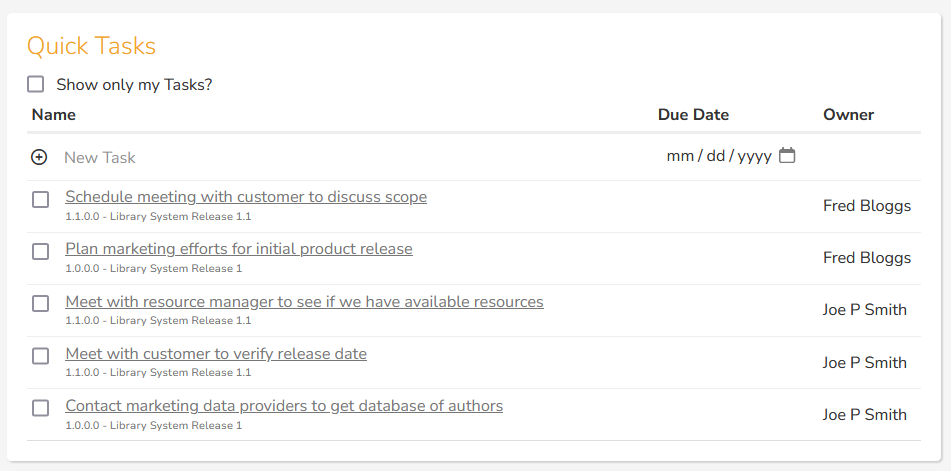This screenshot has width=951, height=471.
Task: Open Plan marketing efforts task link
Action: click(239, 249)
